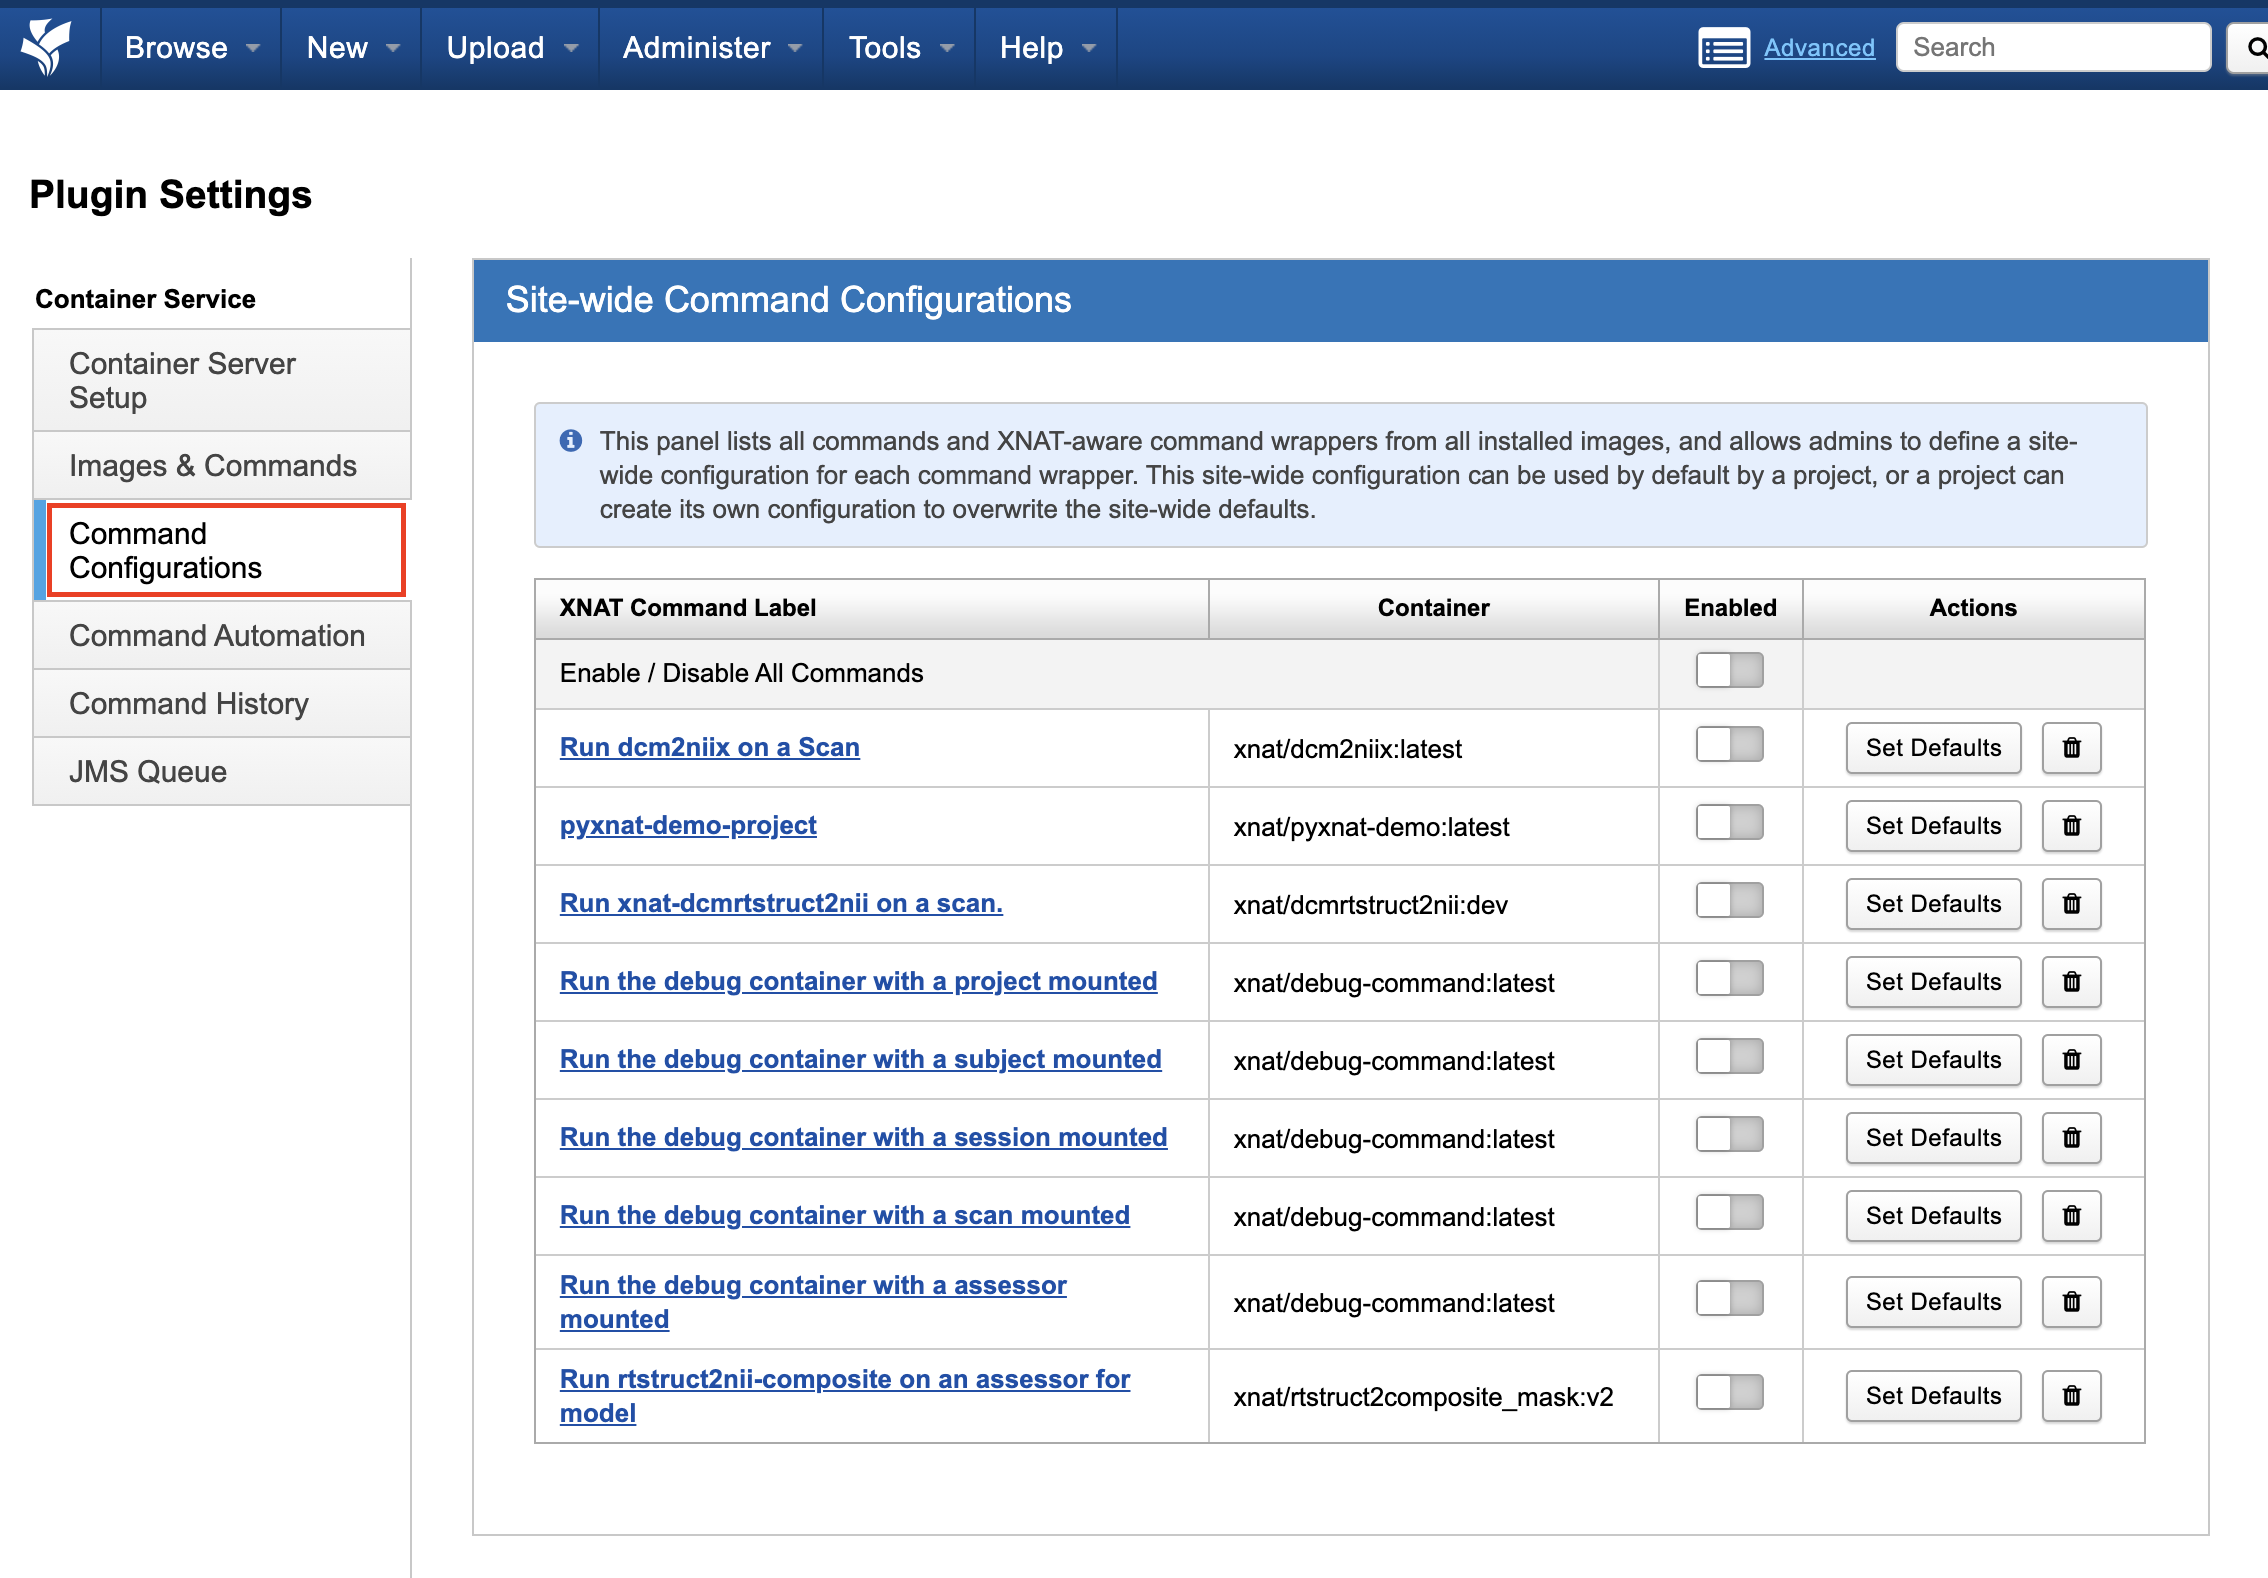Toggle Enable / Disable All Commands switch

(1730, 670)
